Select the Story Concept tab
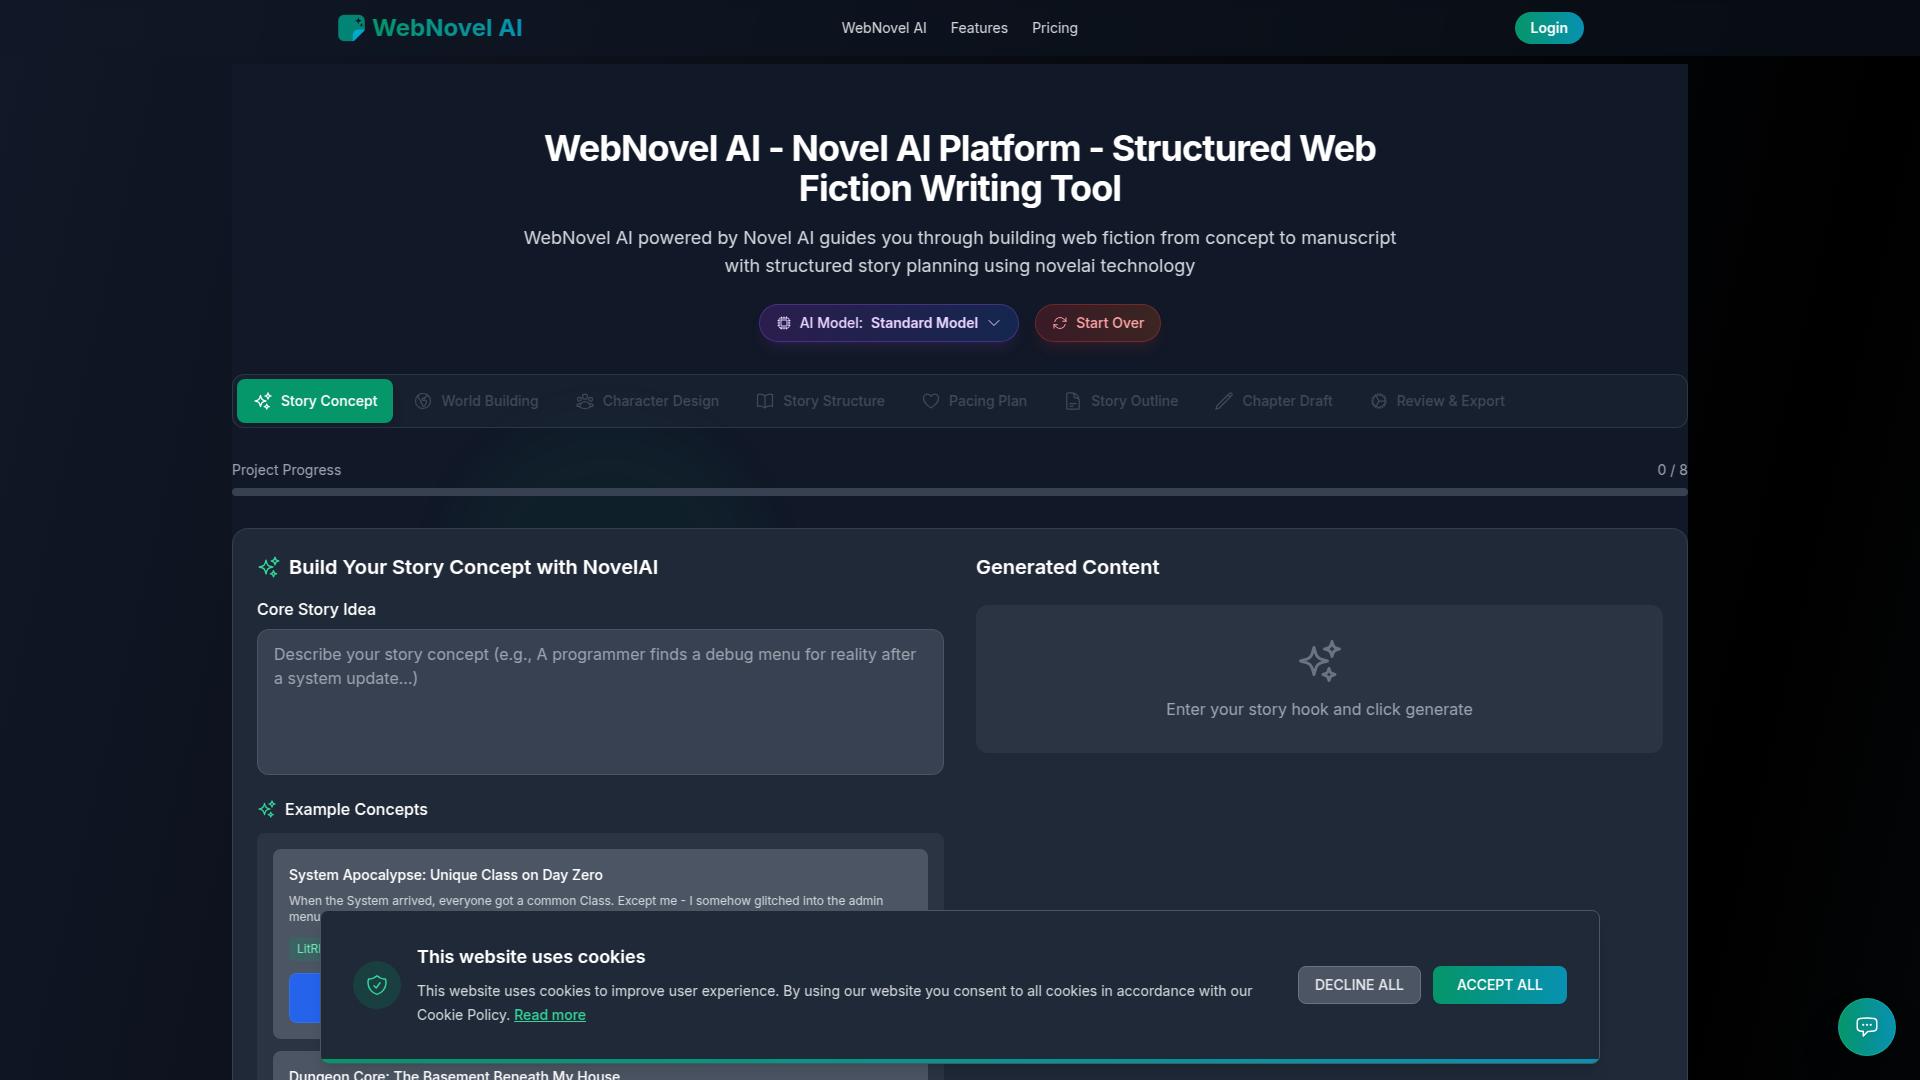The height and width of the screenshot is (1080, 1920). coord(315,401)
